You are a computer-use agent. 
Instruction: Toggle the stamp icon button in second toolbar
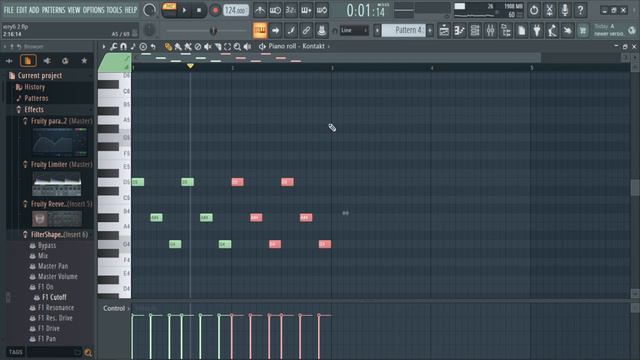click(x=322, y=30)
